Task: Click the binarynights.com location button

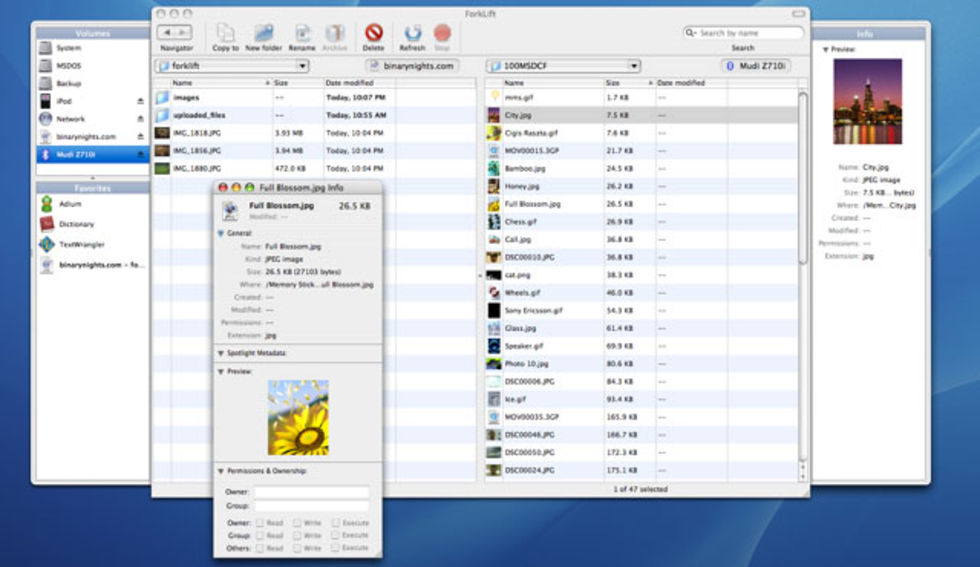Action: 411,66
